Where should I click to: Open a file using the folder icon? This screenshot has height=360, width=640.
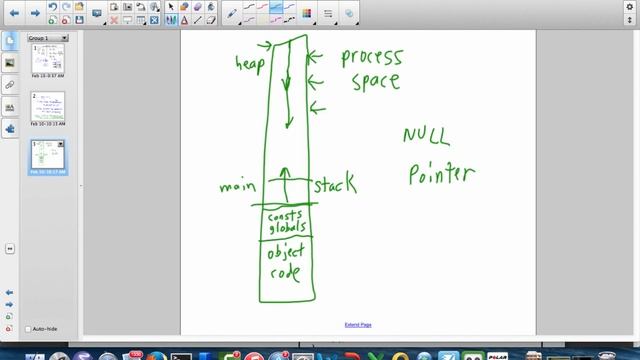click(80, 7)
